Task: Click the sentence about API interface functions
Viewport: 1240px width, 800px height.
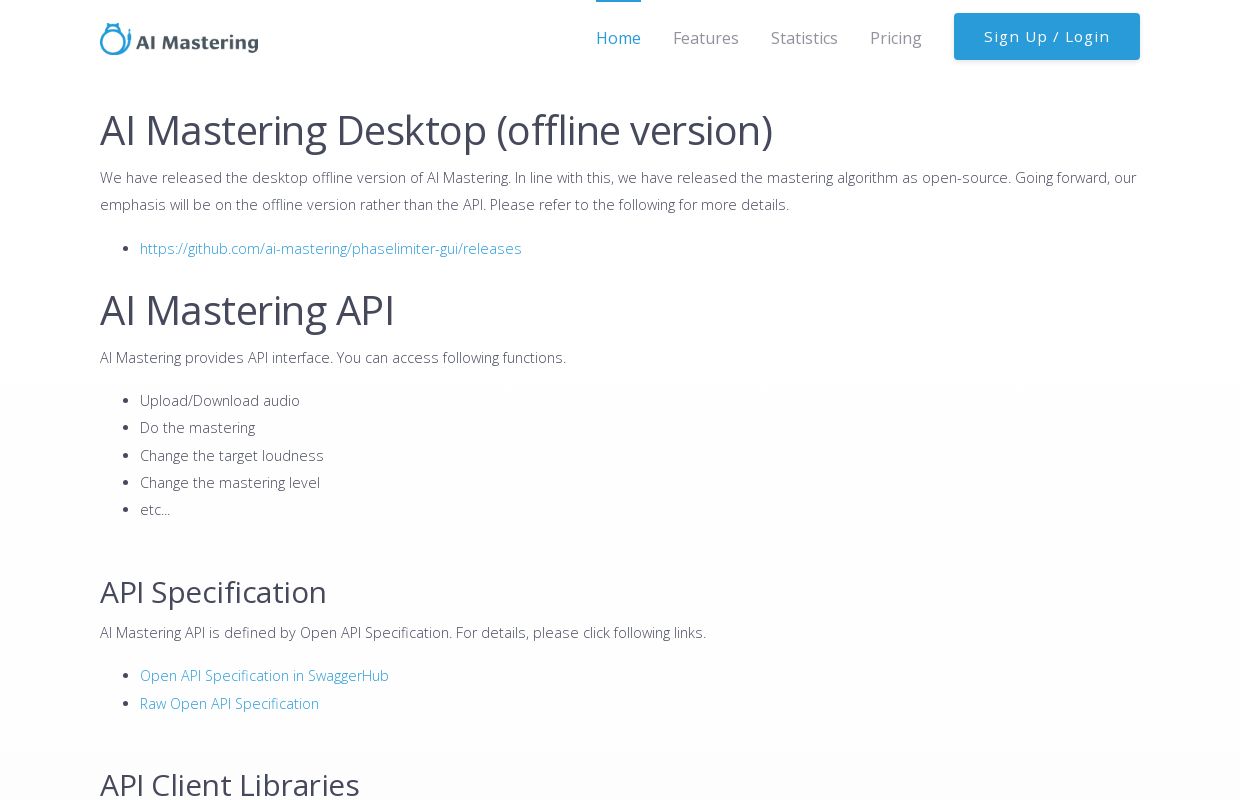Action: tap(333, 357)
